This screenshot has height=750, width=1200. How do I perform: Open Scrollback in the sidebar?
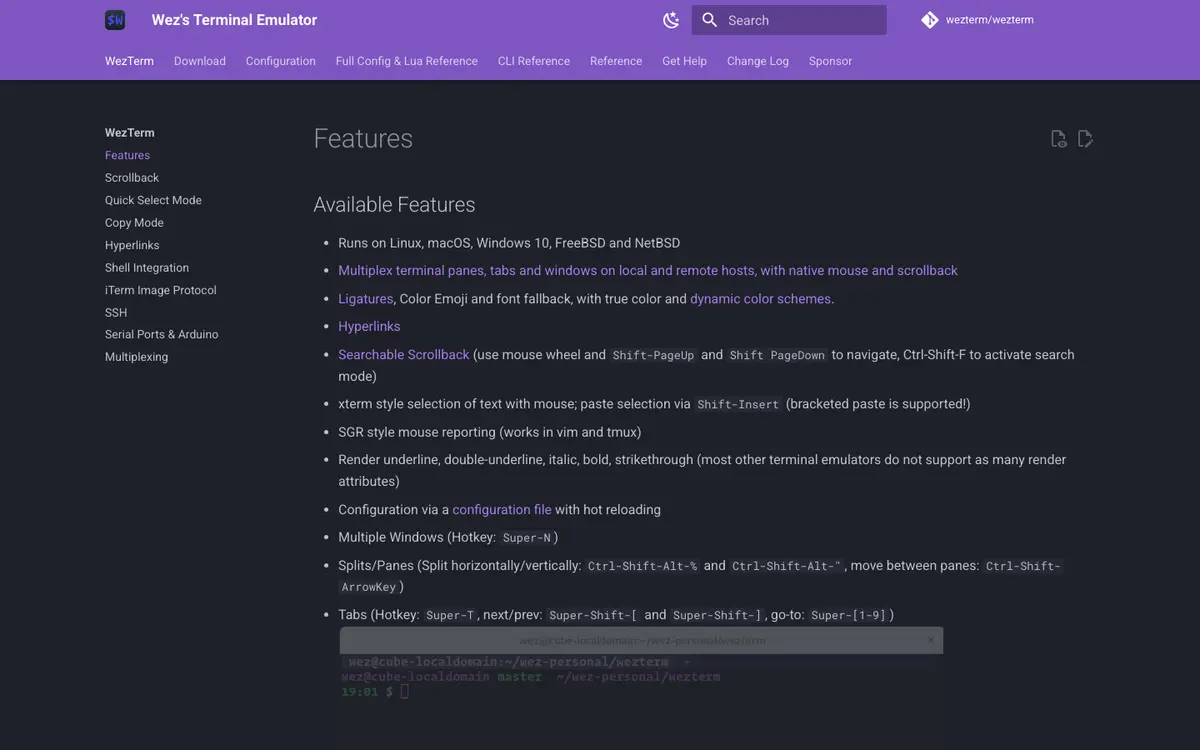pos(132,178)
